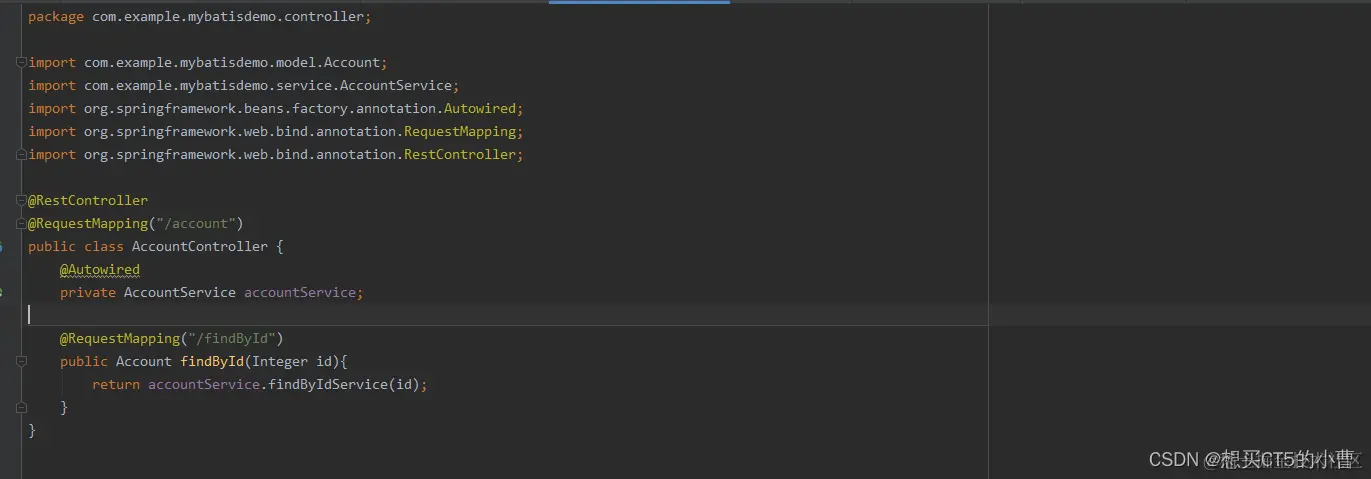Click the package name com.example.mybatisdemo.controller
Screen dimensions: 1371x479
click(228, 16)
